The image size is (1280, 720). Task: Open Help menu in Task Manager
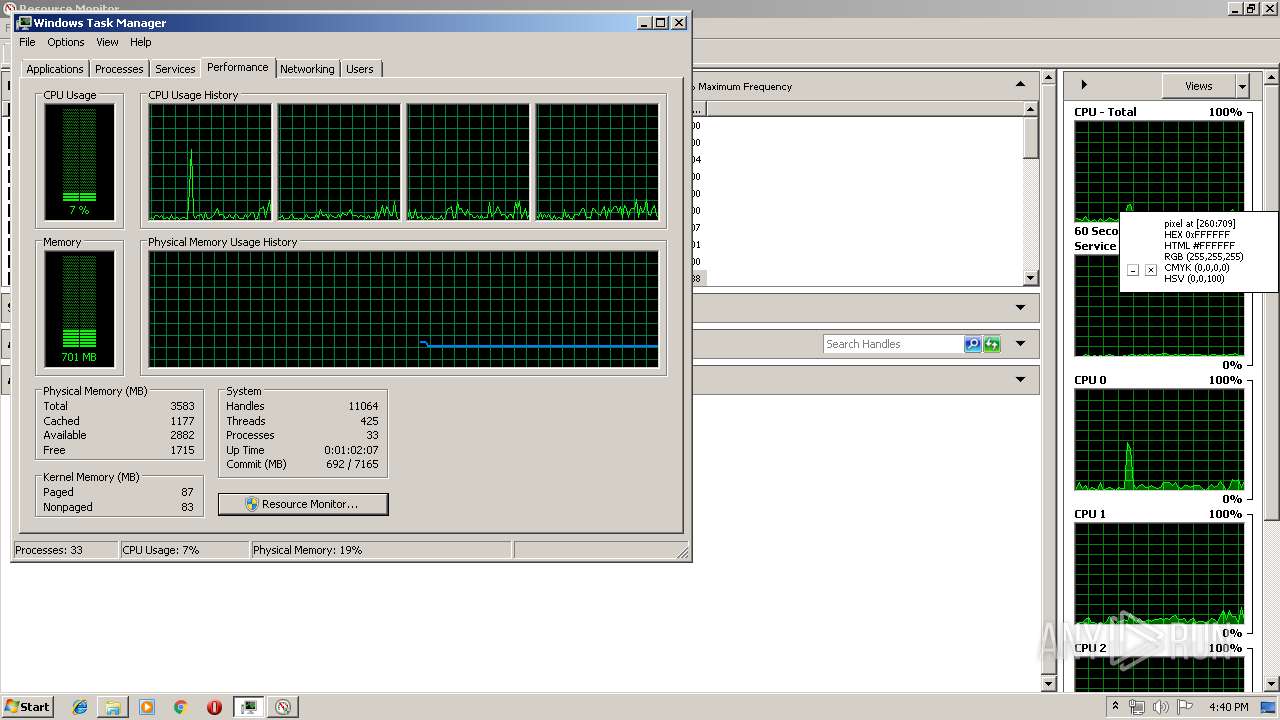[141, 42]
